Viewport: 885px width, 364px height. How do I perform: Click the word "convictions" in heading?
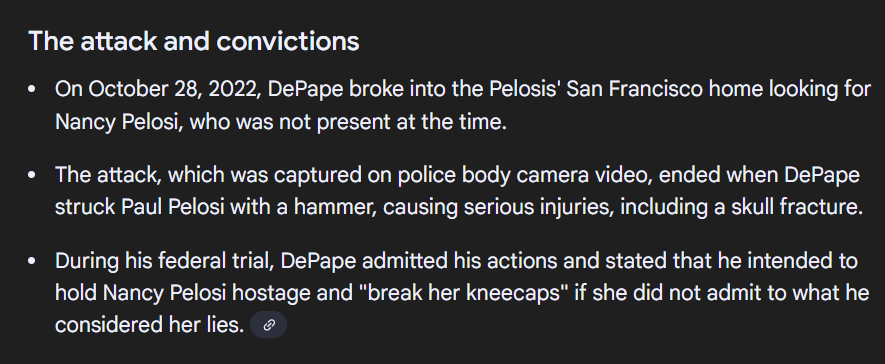[x=288, y=41]
